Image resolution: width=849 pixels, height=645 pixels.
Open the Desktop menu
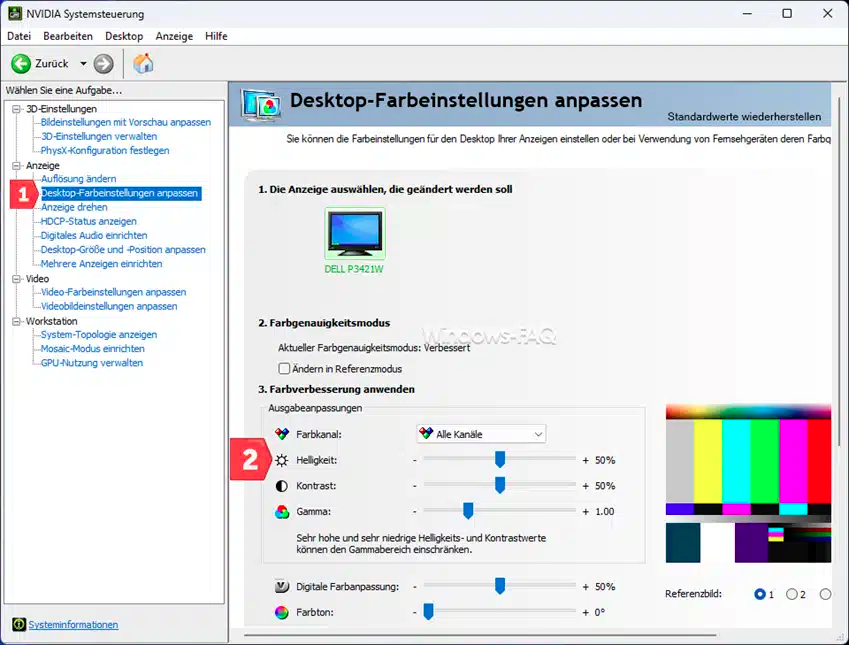click(124, 36)
